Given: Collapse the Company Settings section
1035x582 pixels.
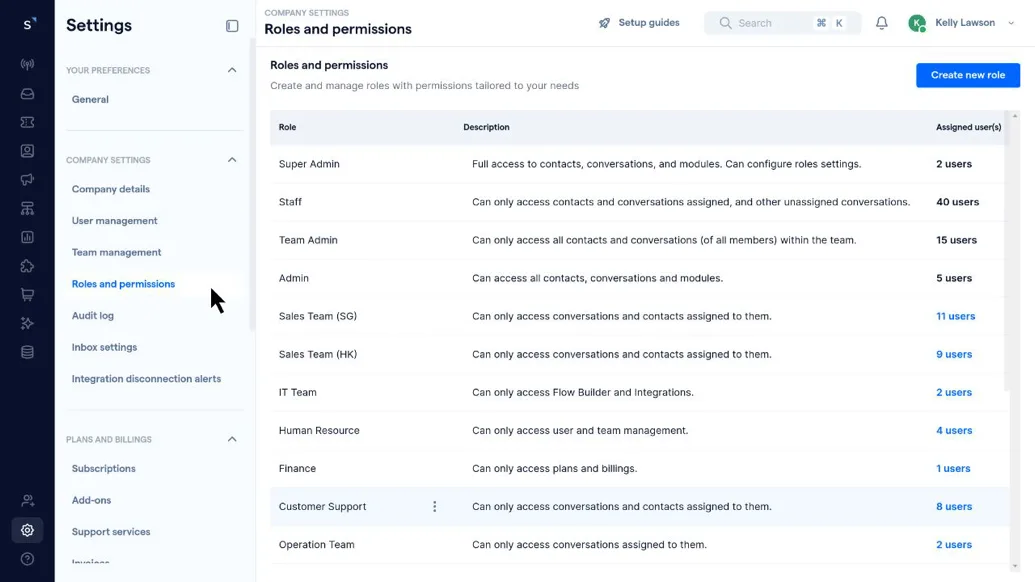Looking at the screenshot, I should point(232,160).
